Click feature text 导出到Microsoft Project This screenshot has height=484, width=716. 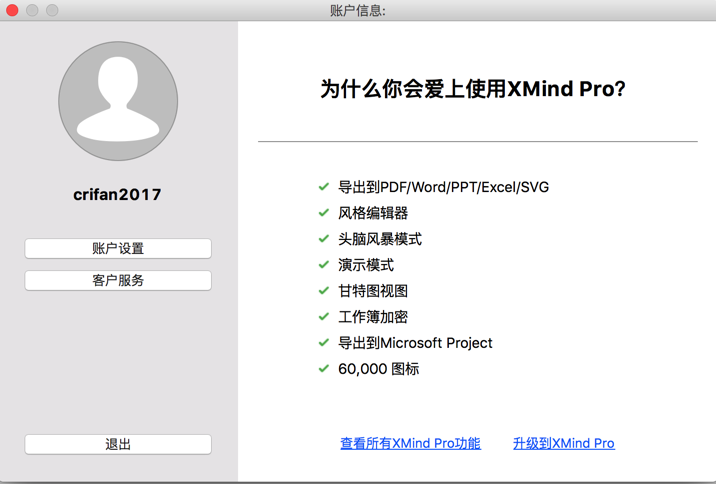[415, 343]
